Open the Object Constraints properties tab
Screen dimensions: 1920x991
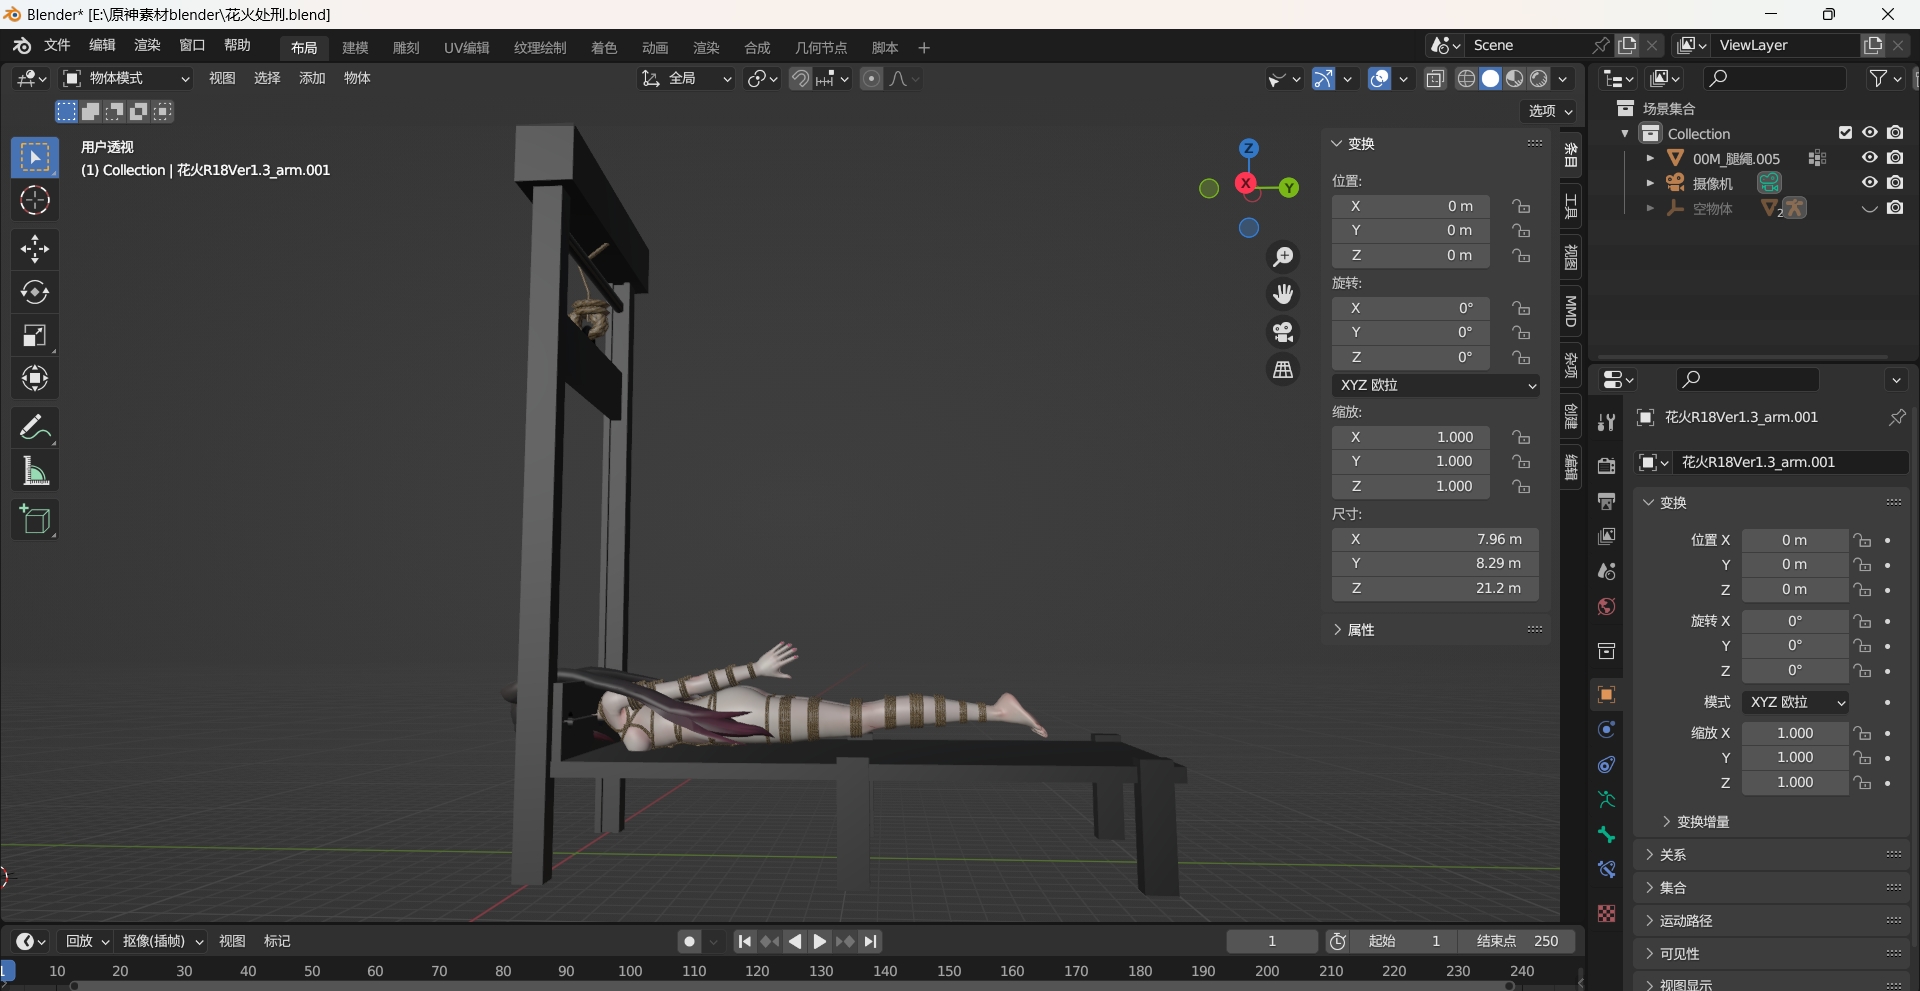1606,765
